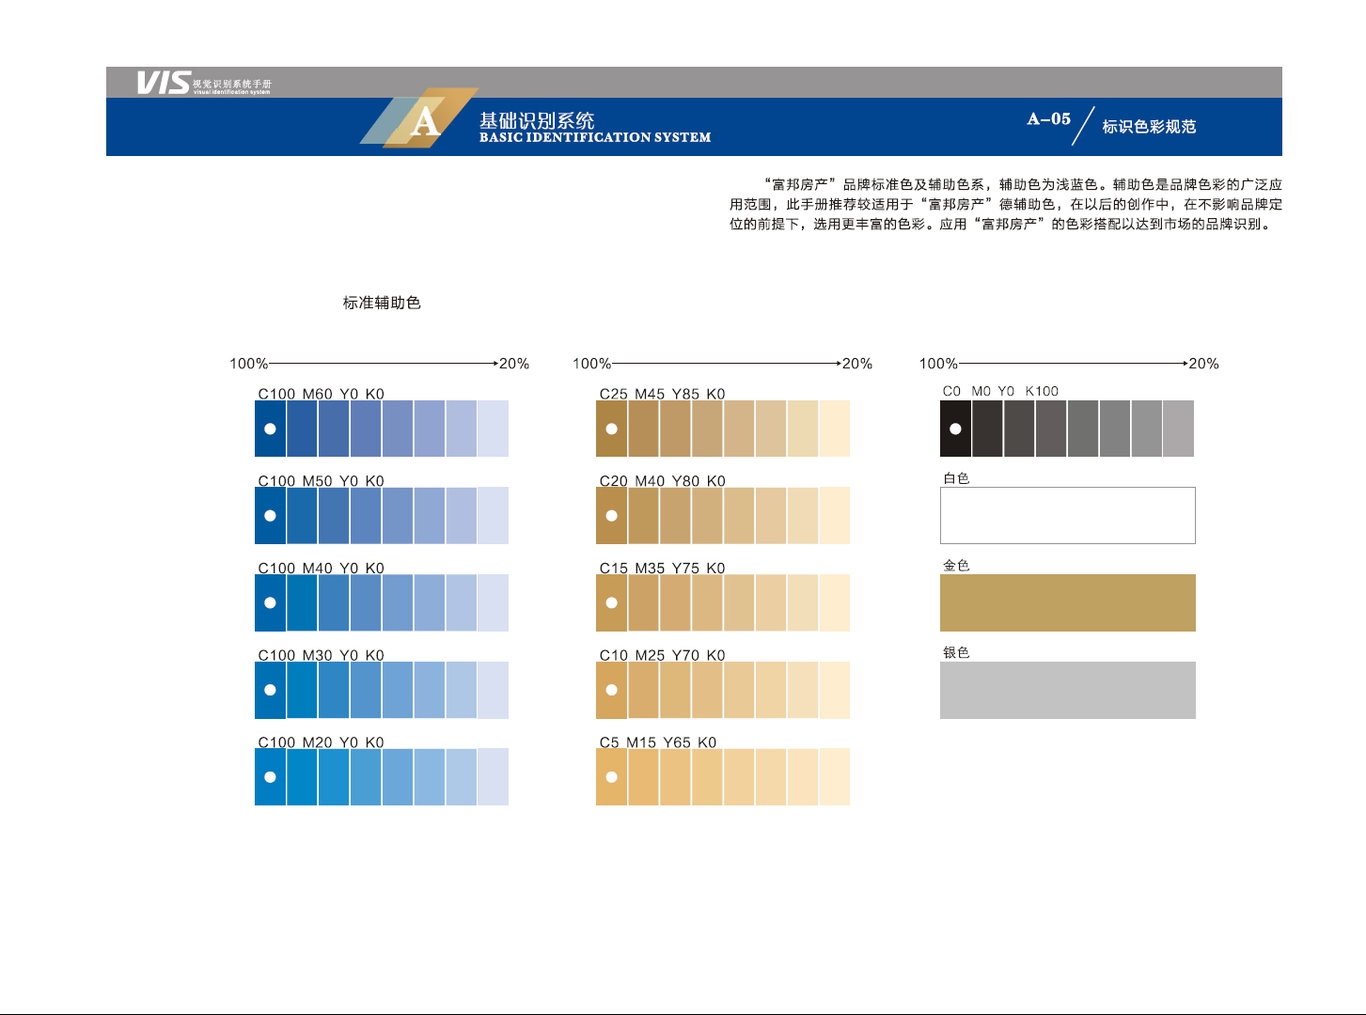Click the "C10 M25 Y70 K0" label
This screenshot has width=1366, height=1015.
click(x=662, y=655)
